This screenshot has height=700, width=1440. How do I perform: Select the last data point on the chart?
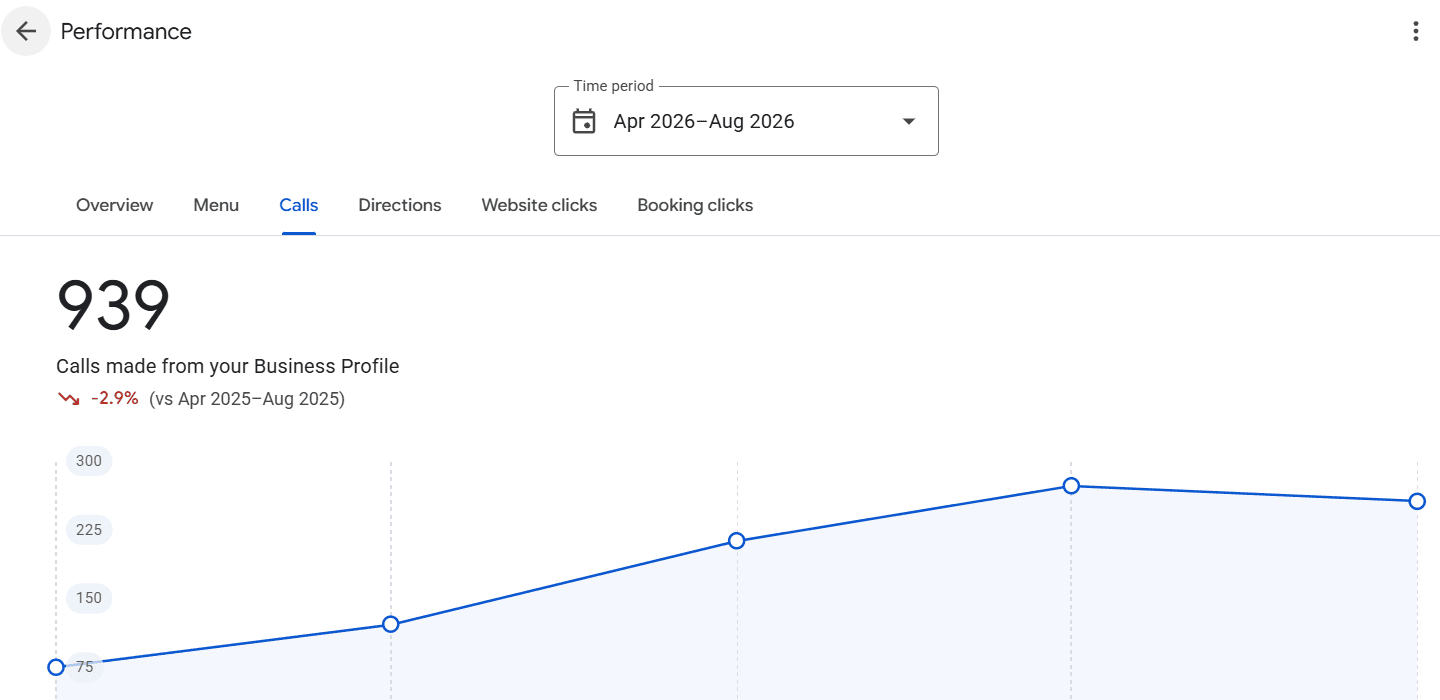pos(1417,501)
